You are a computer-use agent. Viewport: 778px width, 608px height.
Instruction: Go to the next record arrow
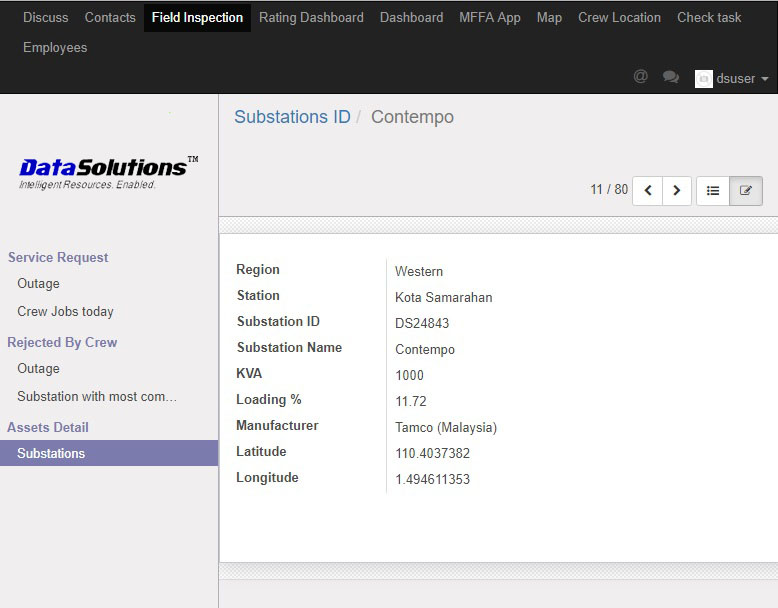[677, 190]
